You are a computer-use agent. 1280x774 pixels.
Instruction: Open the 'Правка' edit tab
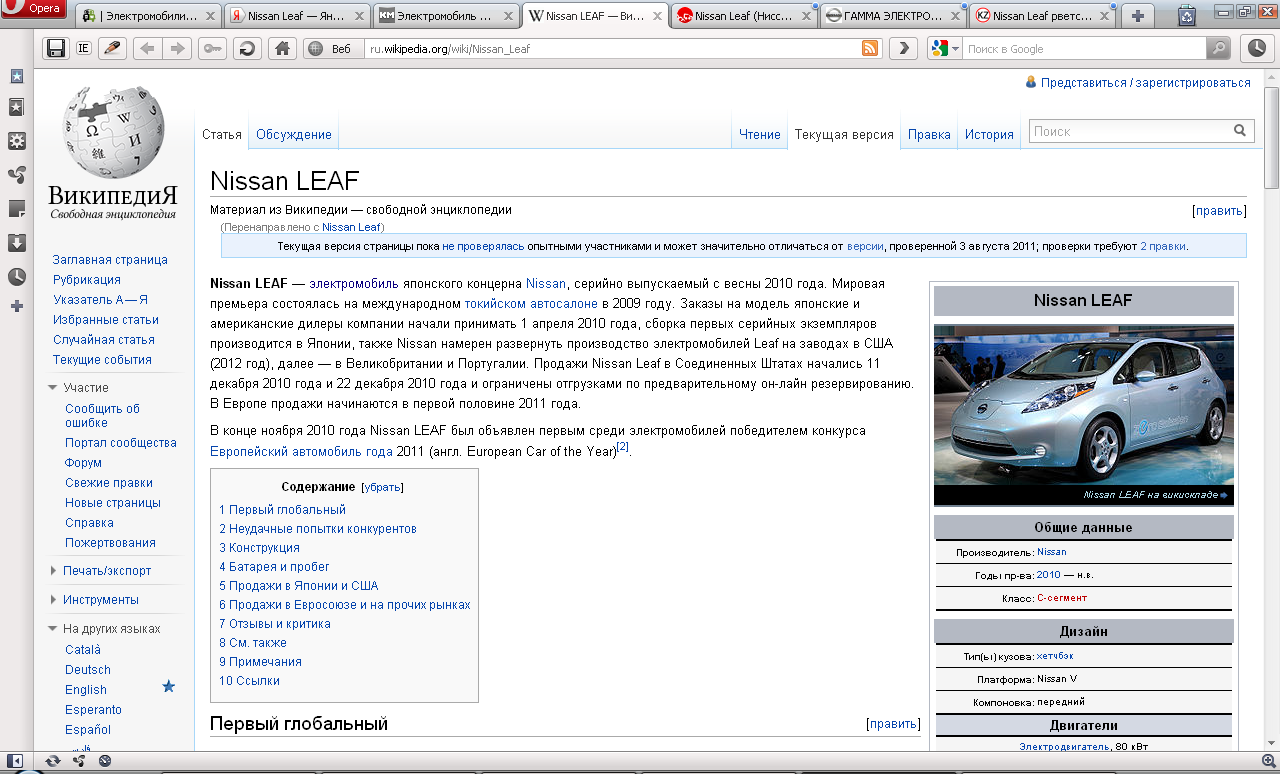click(x=929, y=134)
